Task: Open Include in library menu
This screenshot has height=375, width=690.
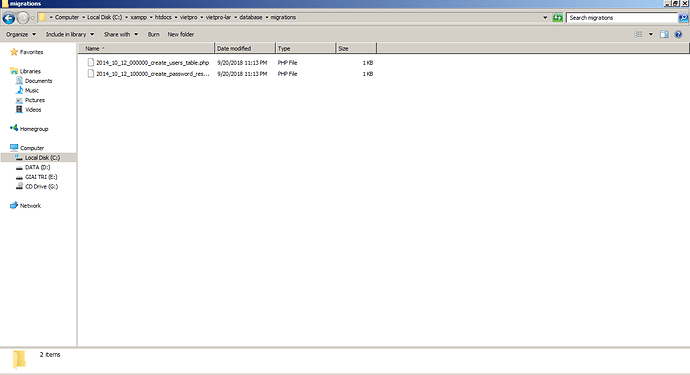Action: pos(70,34)
